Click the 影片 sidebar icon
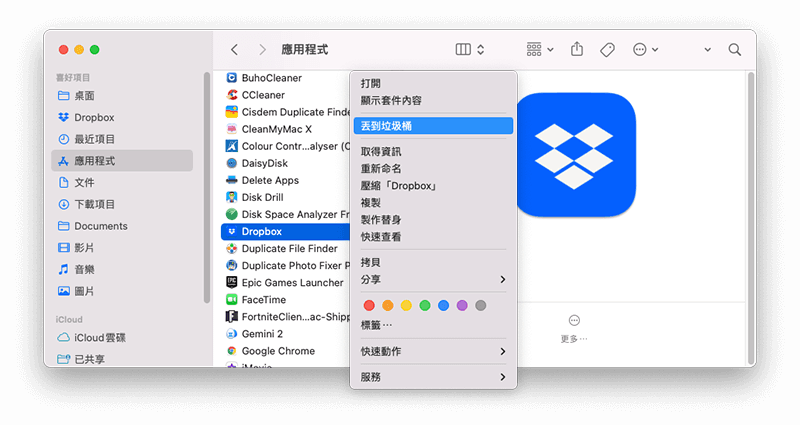The image size is (800, 425). point(63,248)
